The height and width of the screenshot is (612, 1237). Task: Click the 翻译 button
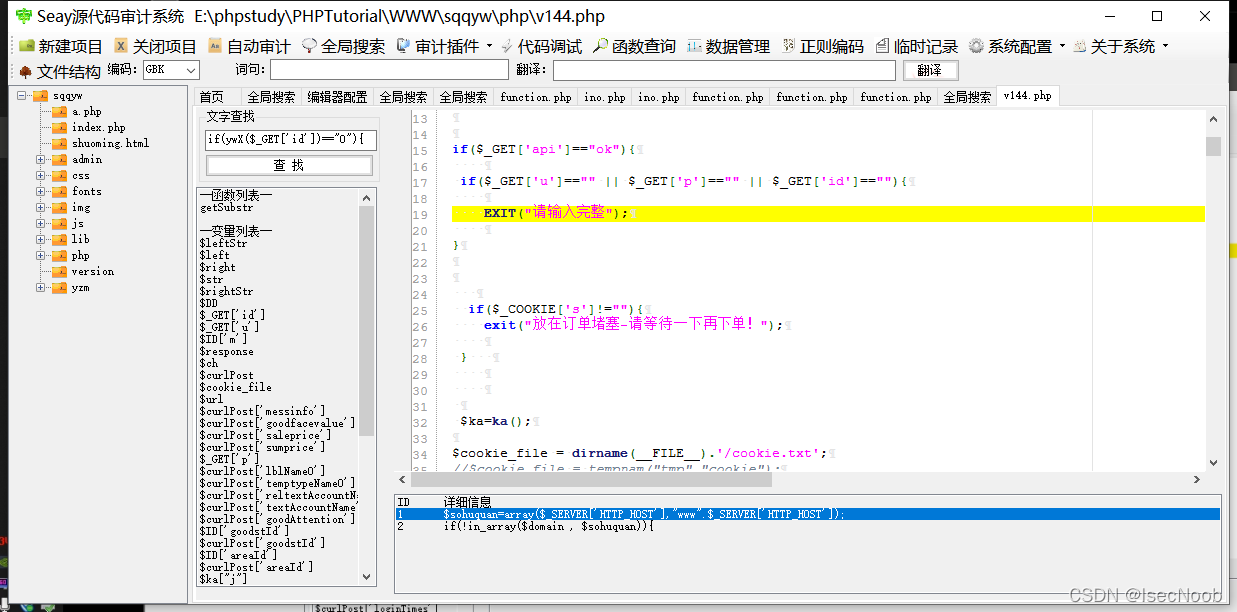tap(930, 70)
